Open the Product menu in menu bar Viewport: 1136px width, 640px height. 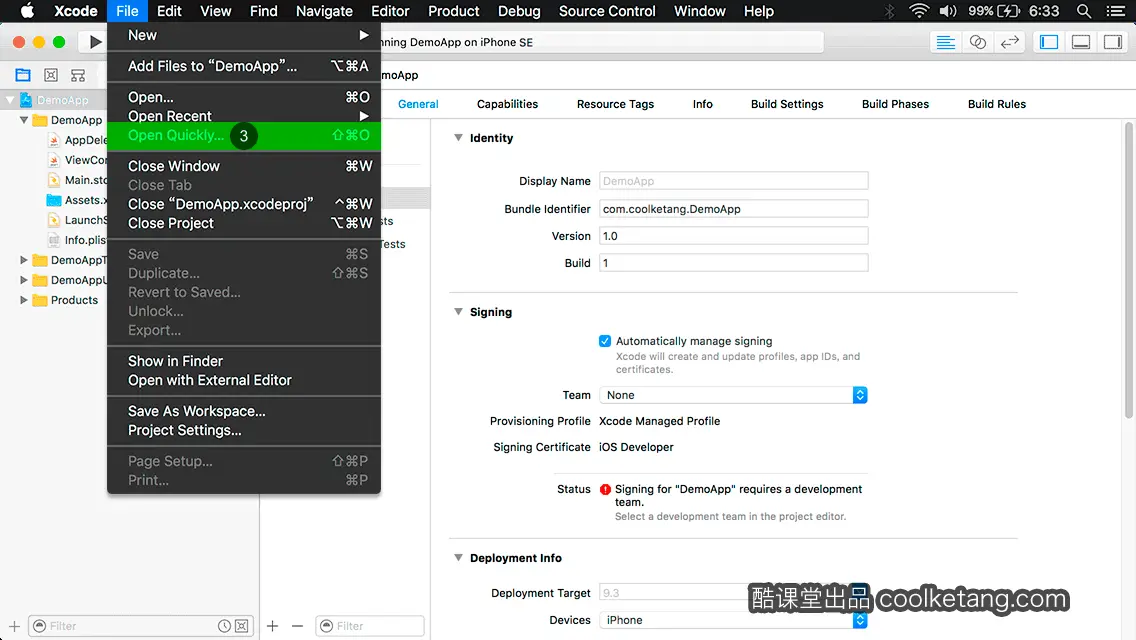[x=454, y=11]
